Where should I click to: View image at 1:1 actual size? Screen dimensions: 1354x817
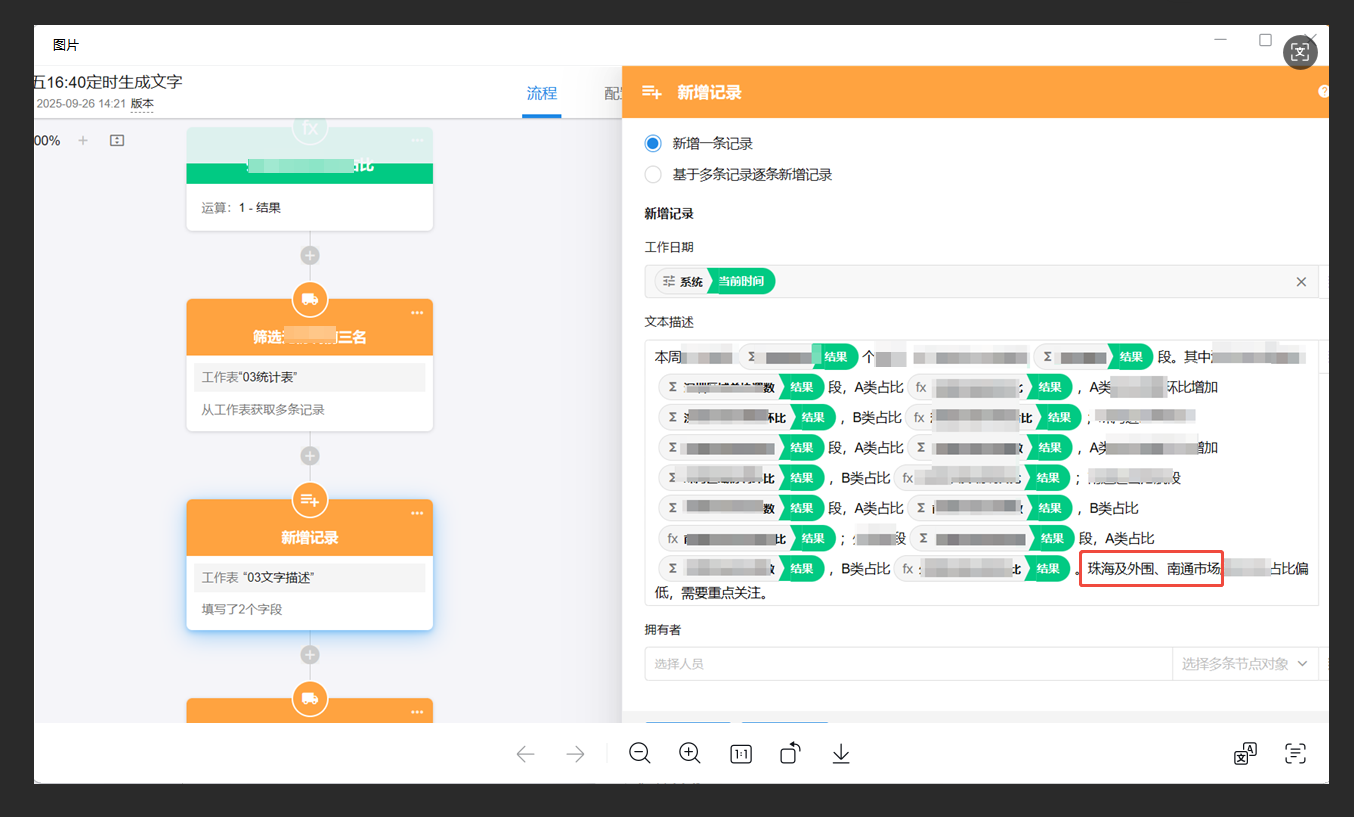pyautogui.click(x=741, y=753)
